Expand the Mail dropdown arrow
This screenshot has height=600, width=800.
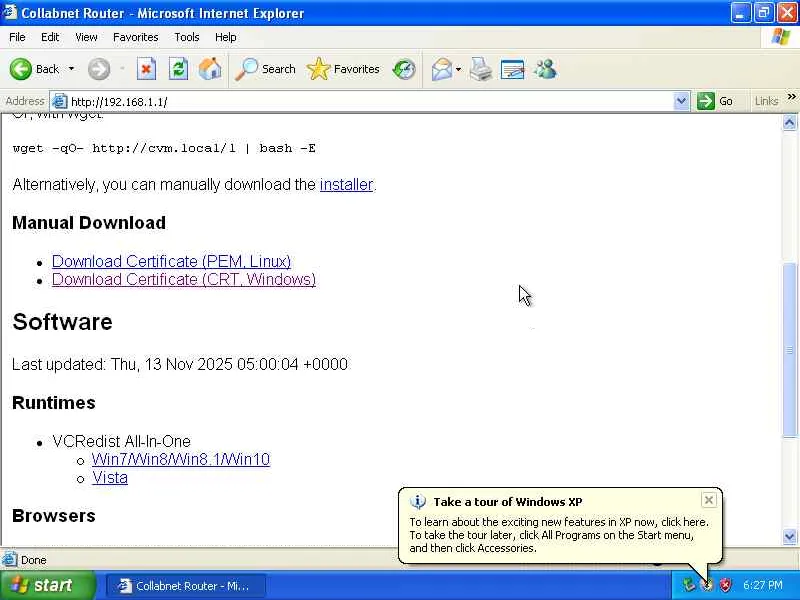coord(458,69)
